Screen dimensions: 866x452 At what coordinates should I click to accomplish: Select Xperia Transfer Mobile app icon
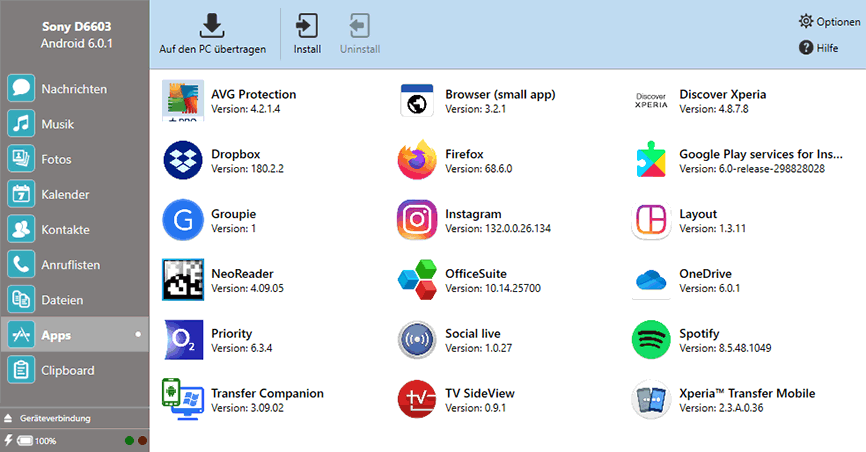pos(651,400)
